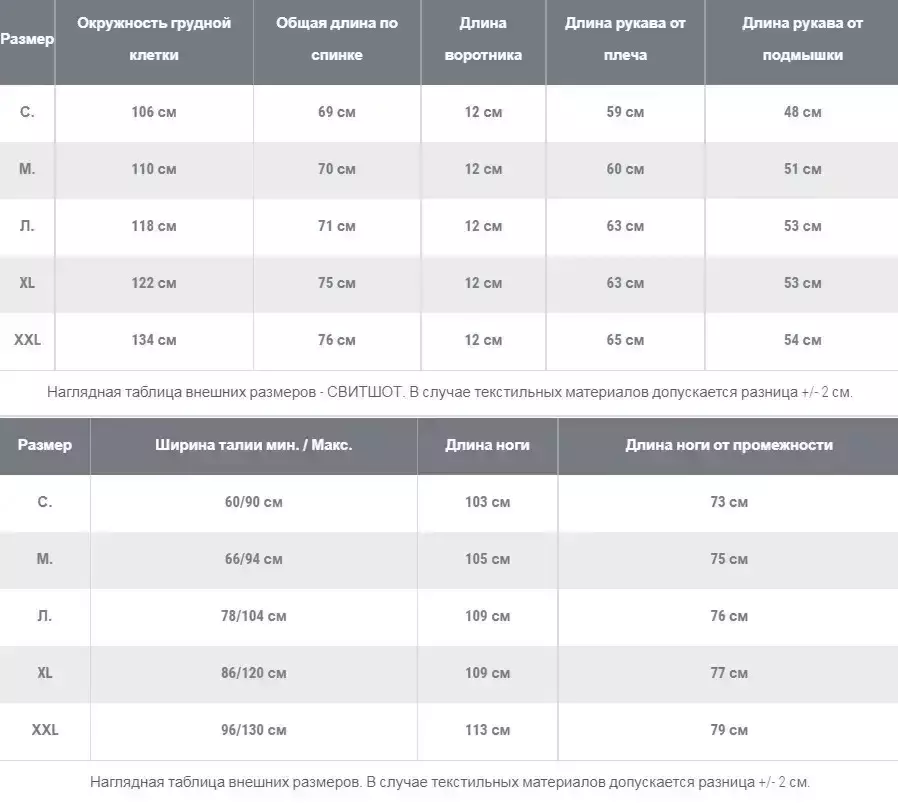Click the "Длина ноги от промежности" header
Viewport: 898px width, 803px height.
(x=729, y=445)
